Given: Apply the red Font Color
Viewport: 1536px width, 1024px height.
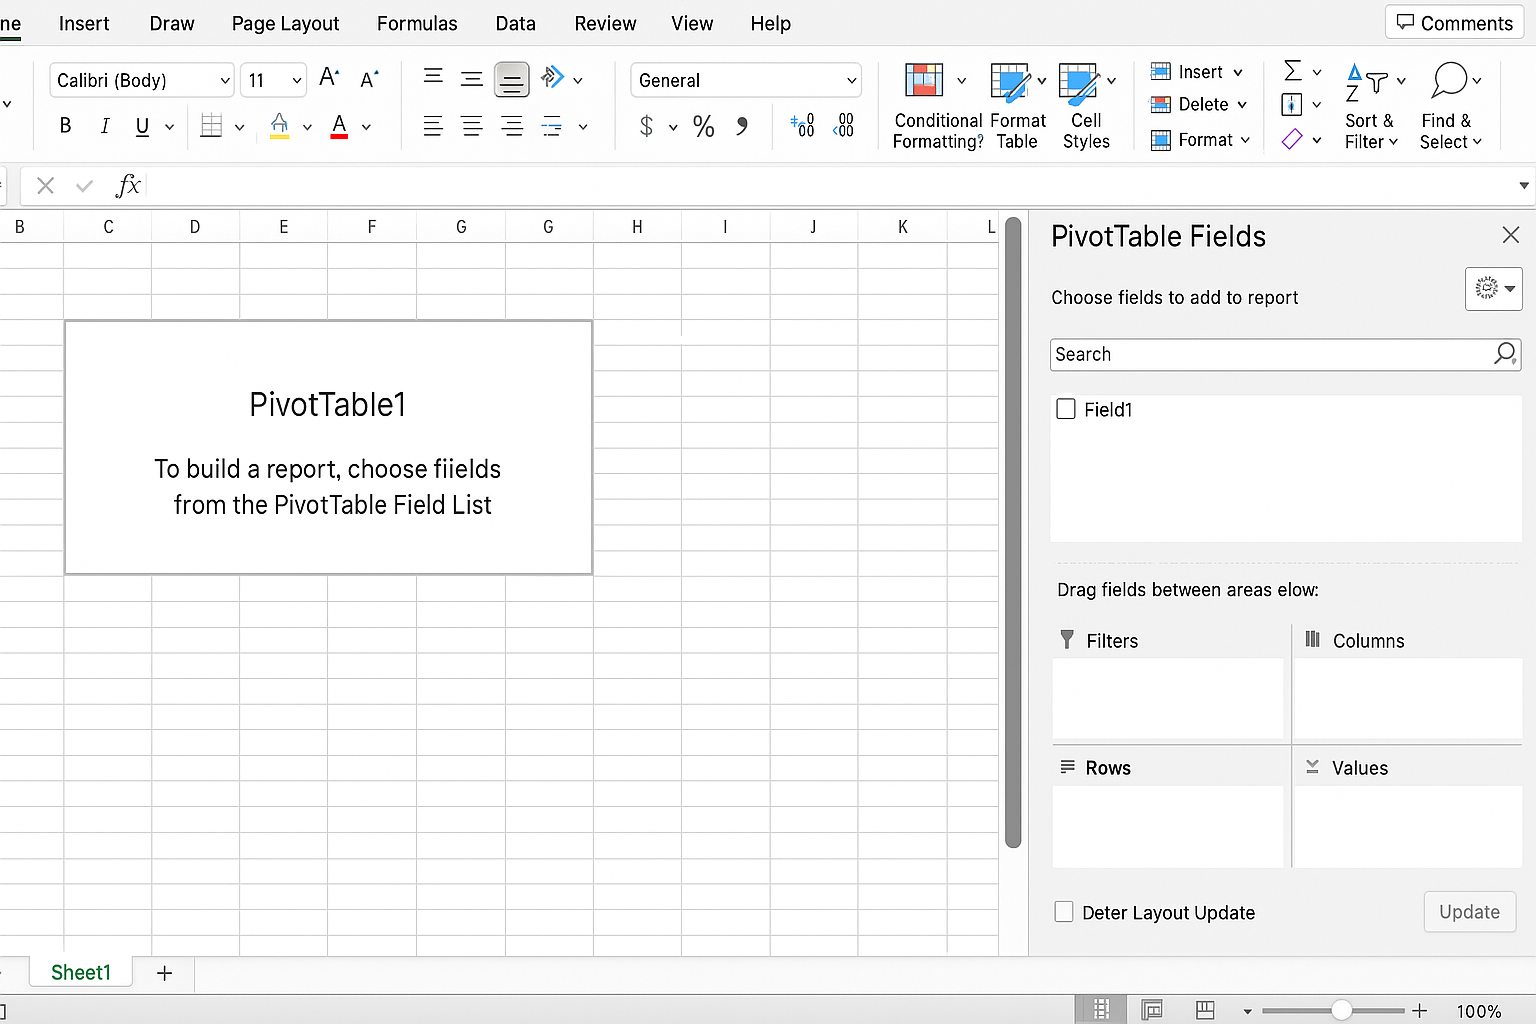Looking at the screenshot, I should 339,126.
